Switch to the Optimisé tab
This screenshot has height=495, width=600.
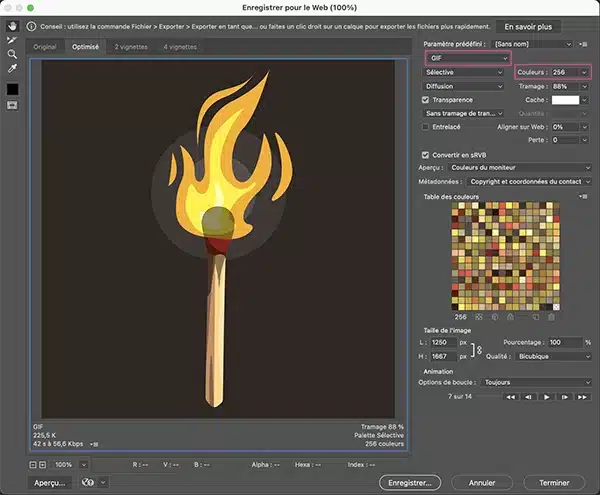pos(85,47)
